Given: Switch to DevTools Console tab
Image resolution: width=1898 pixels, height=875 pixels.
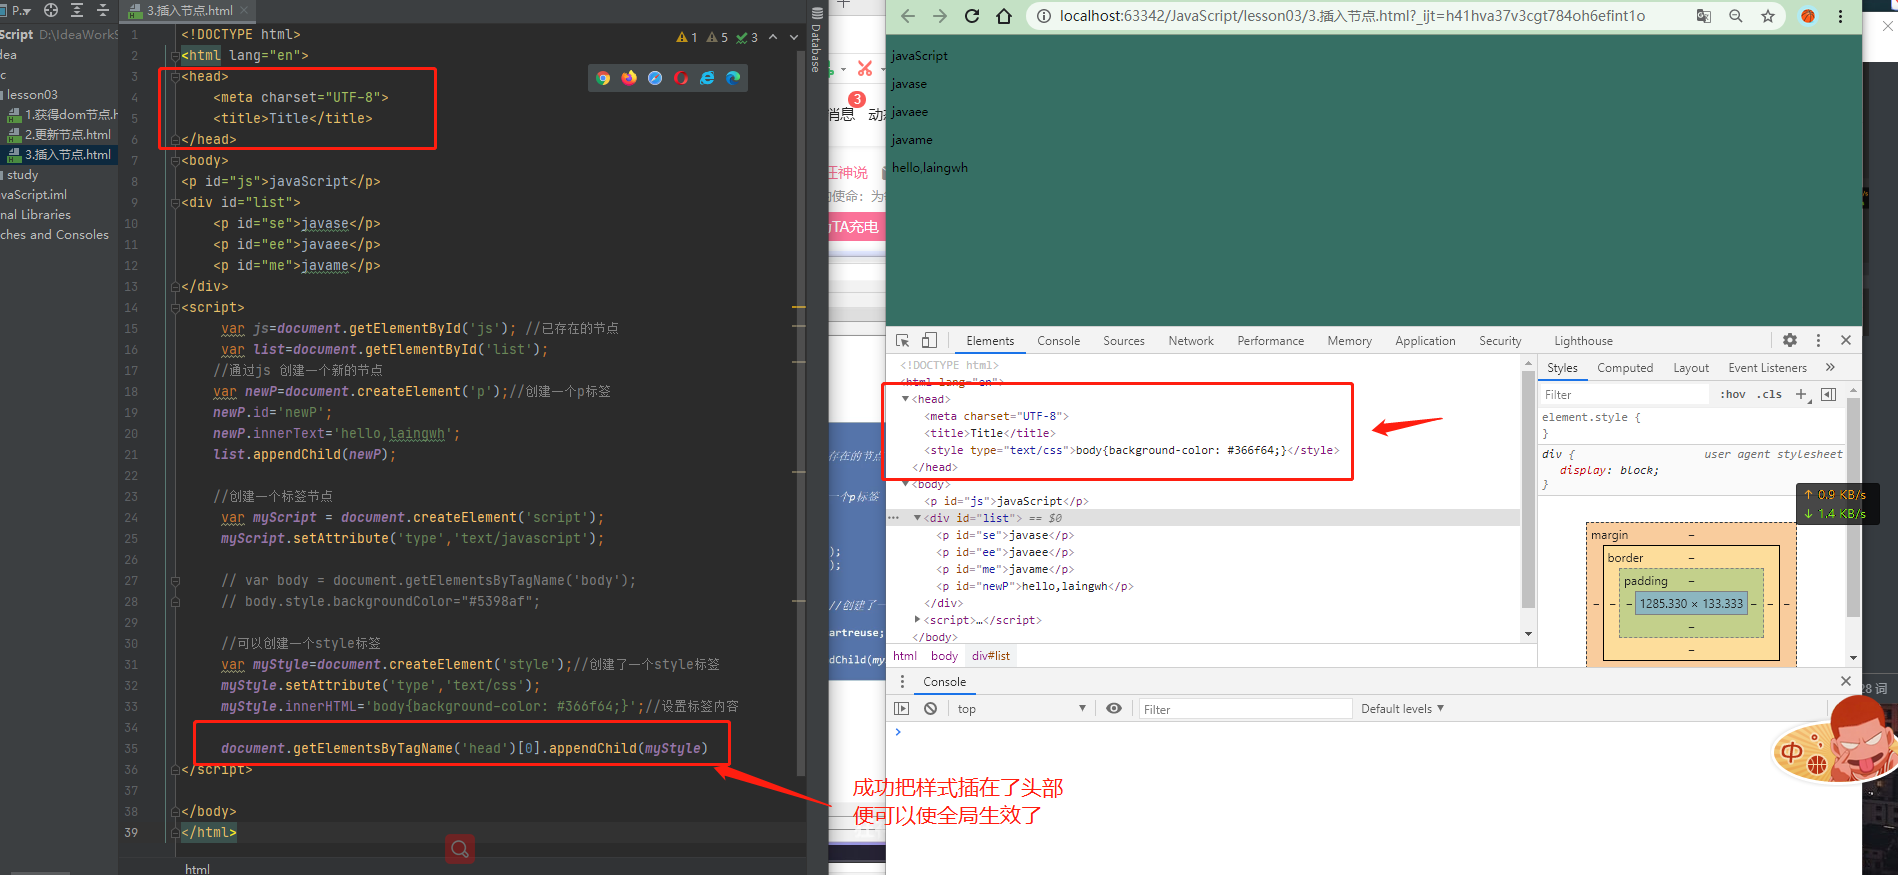Looking at the screenshot, I should click(1058, 341).
